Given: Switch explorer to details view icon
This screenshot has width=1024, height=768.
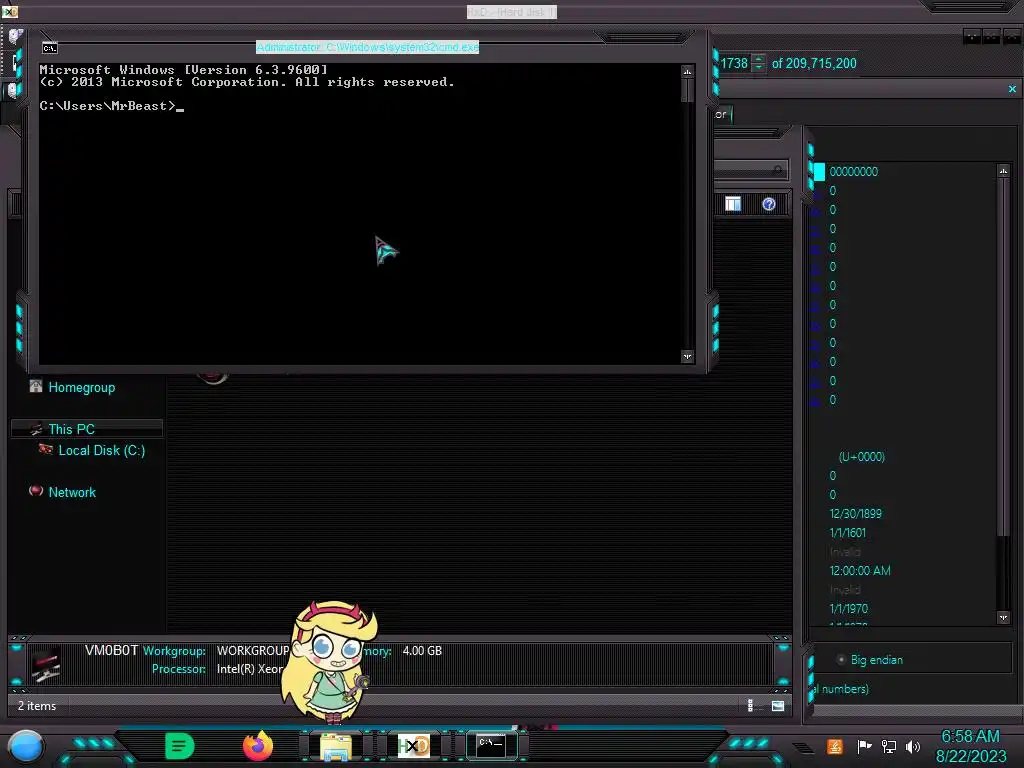Looking at the screenshot, I should coord(750,705).
